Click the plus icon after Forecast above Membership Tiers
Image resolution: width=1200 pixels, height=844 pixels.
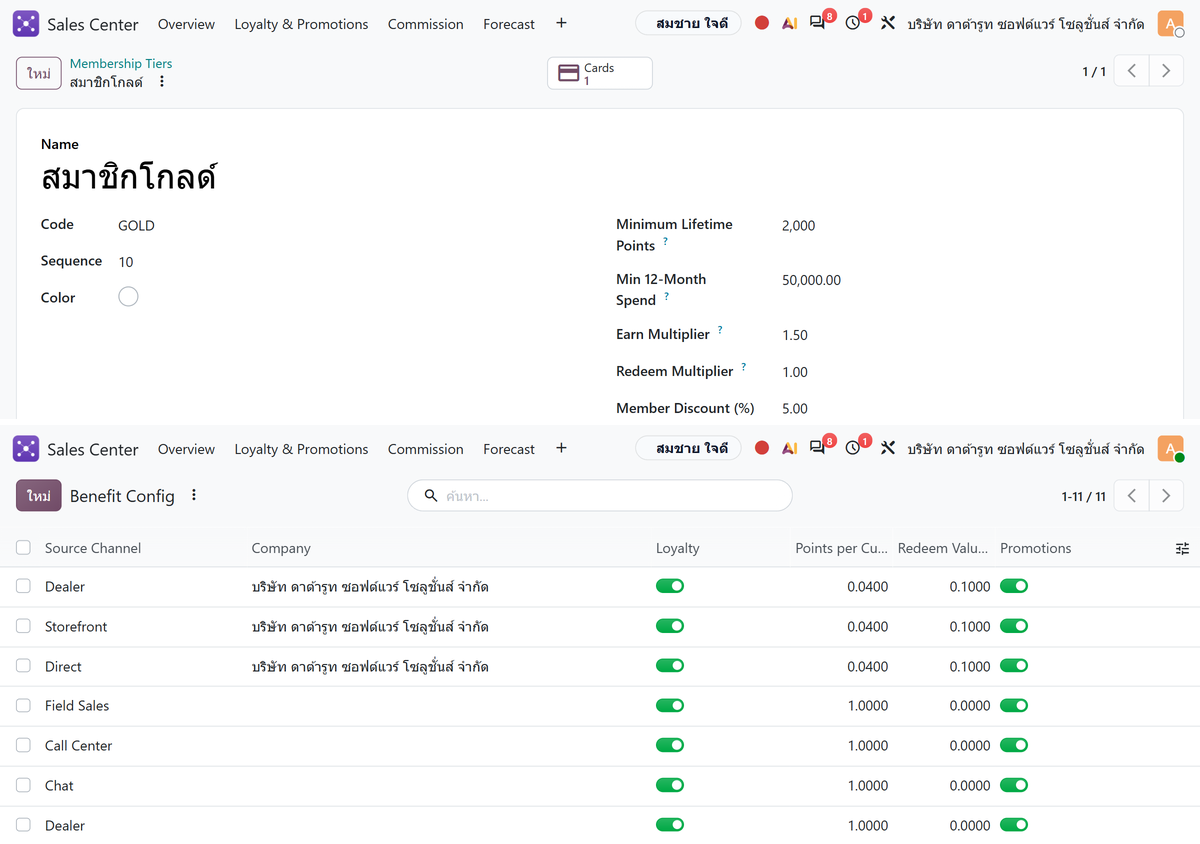(x=561, y=23)
